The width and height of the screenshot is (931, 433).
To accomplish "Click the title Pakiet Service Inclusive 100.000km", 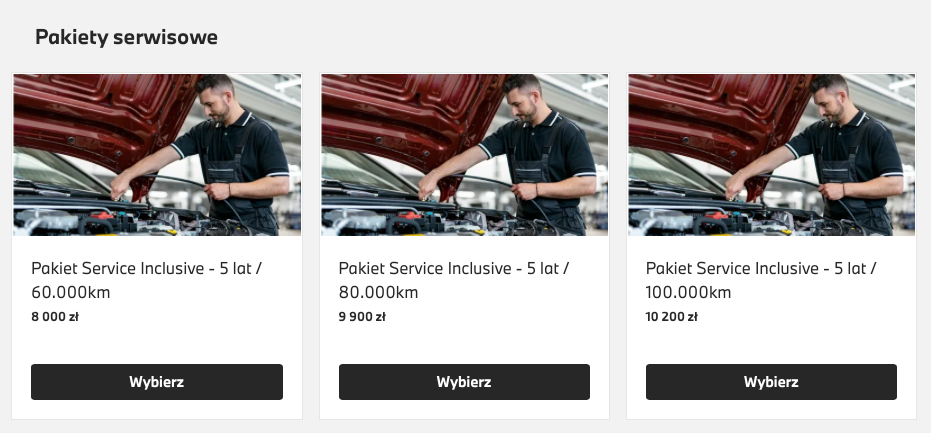I will click(761, 280).
